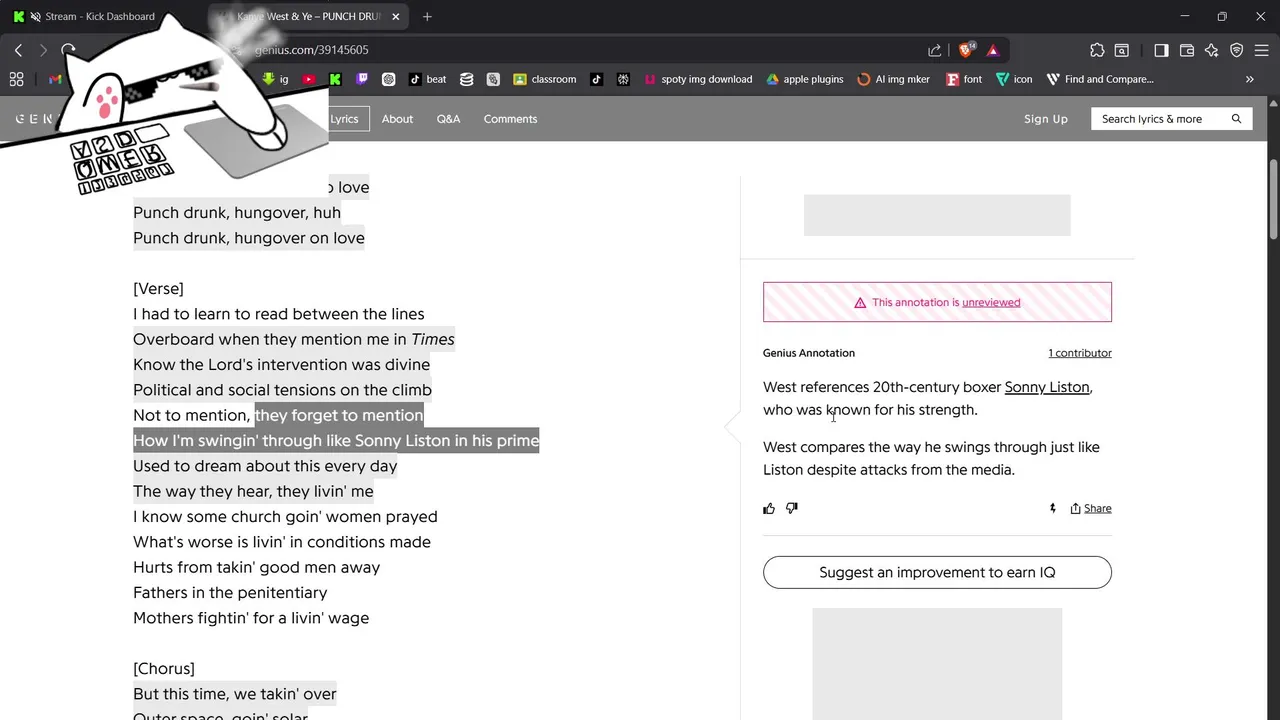The height and width of the screenshot is (720, 1280).
Task: Click the address bar URL genius.com/39145605
Action: (311, 50)
